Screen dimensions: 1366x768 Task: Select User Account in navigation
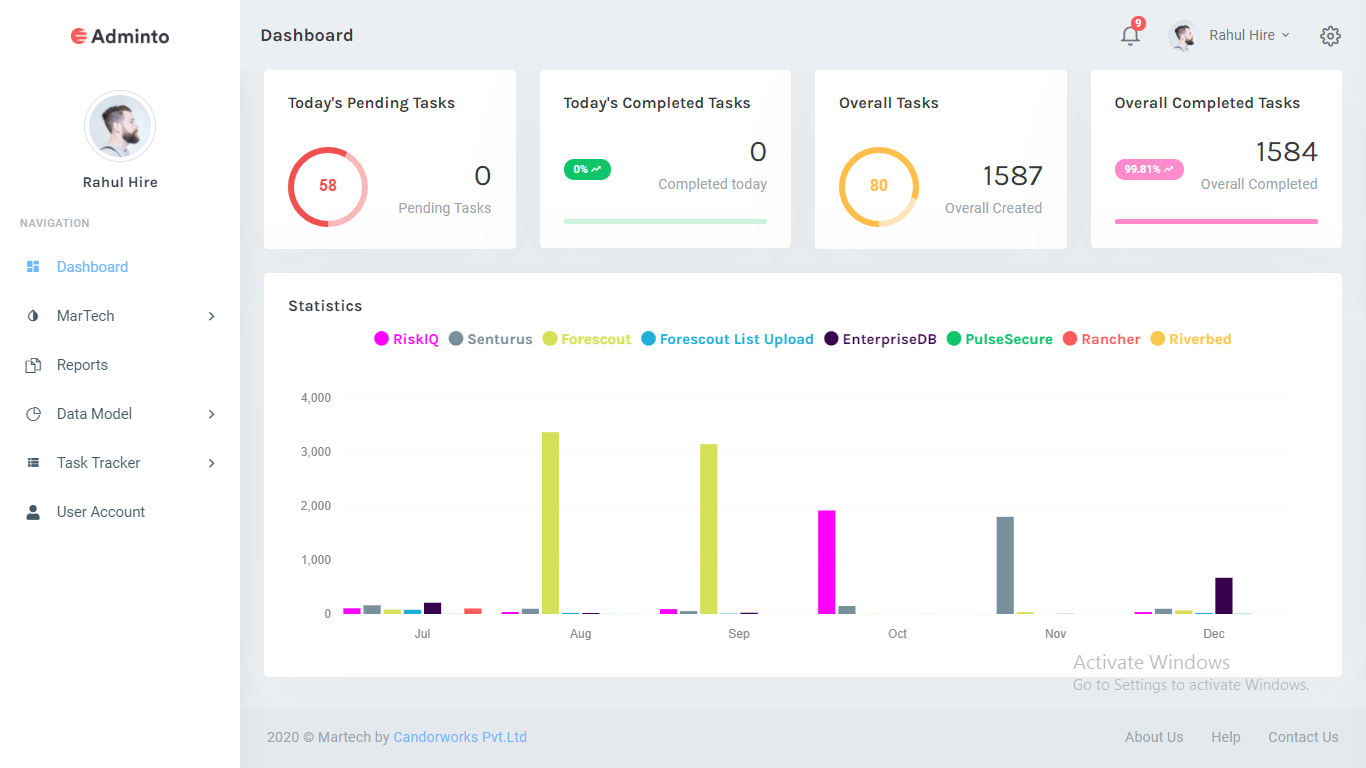click(101, 512)
